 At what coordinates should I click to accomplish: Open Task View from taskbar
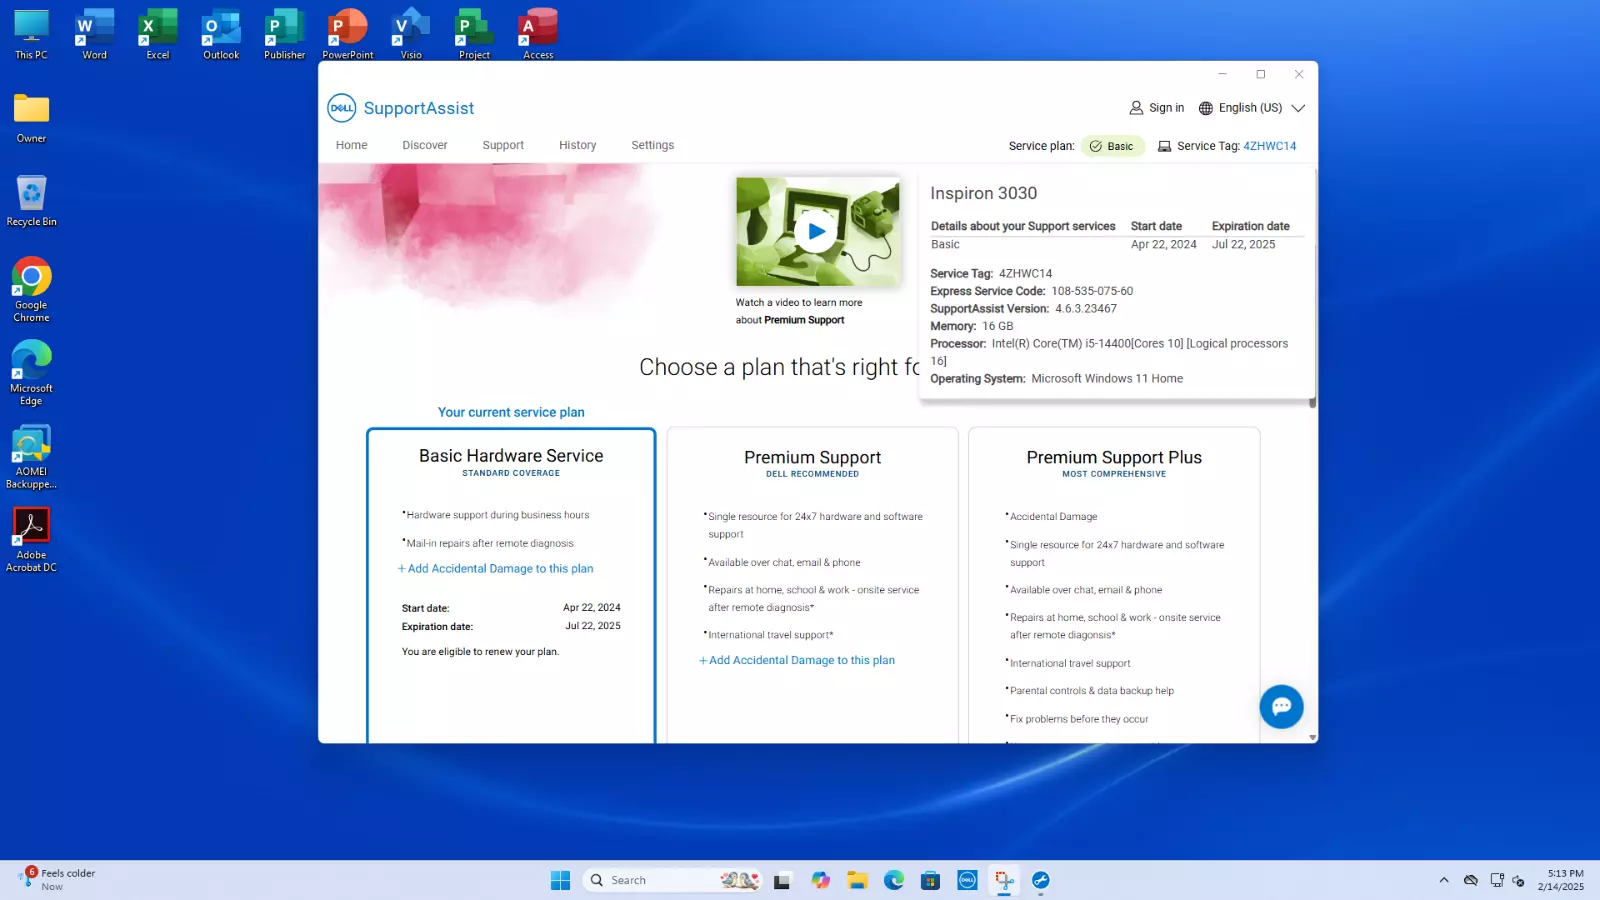click(x=782, y=880)
